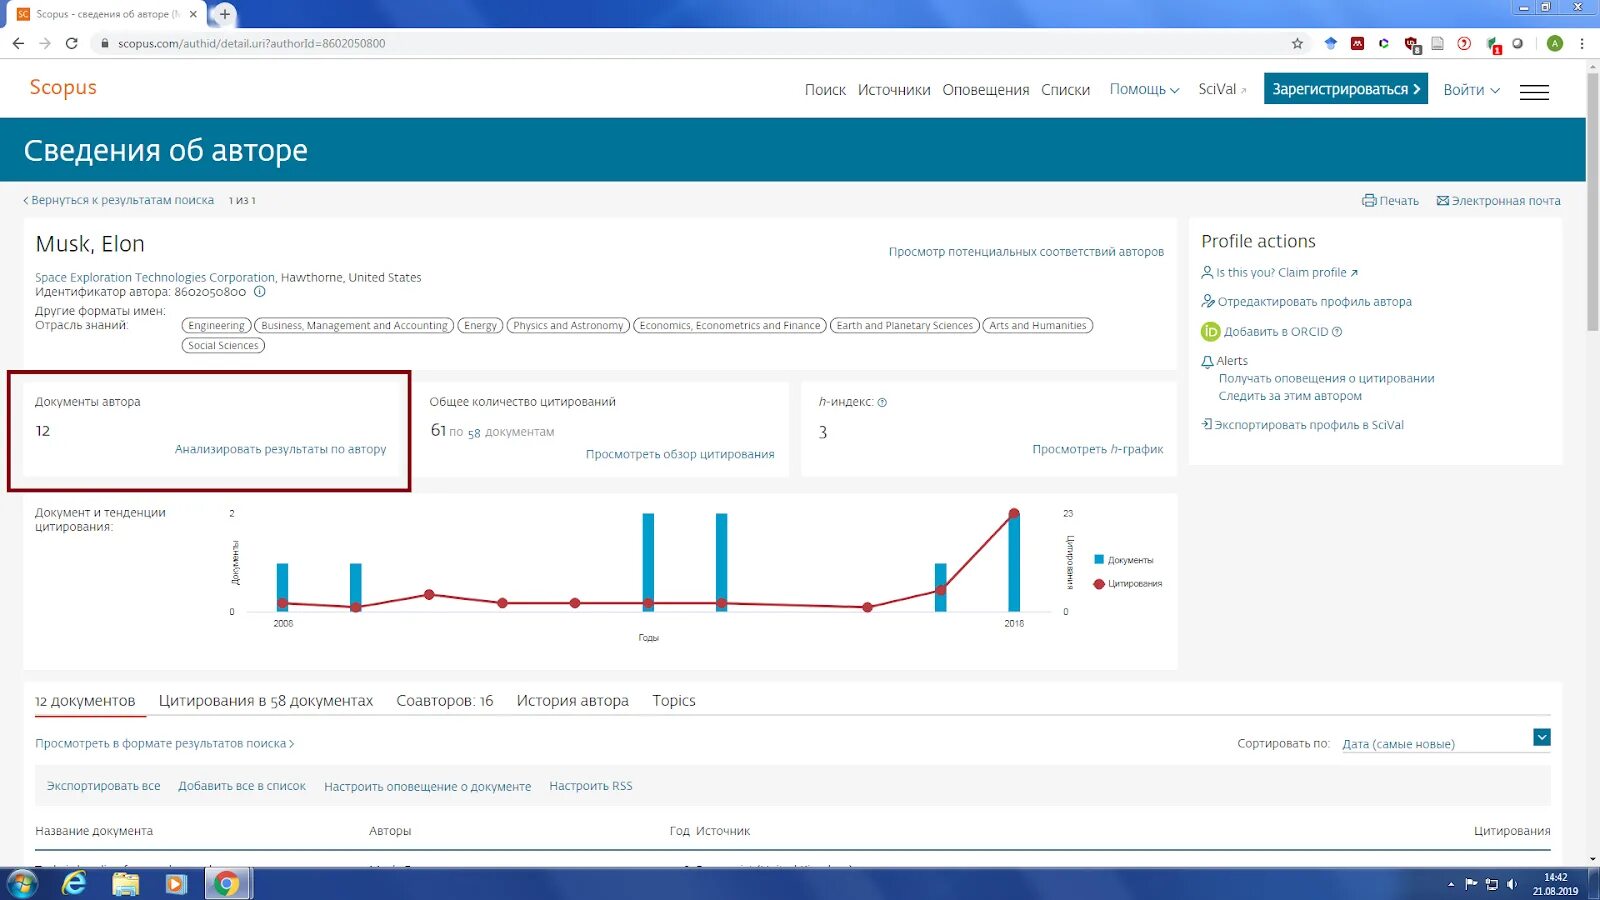Click the Chrome icon in the taskbar

coord(227,884)
